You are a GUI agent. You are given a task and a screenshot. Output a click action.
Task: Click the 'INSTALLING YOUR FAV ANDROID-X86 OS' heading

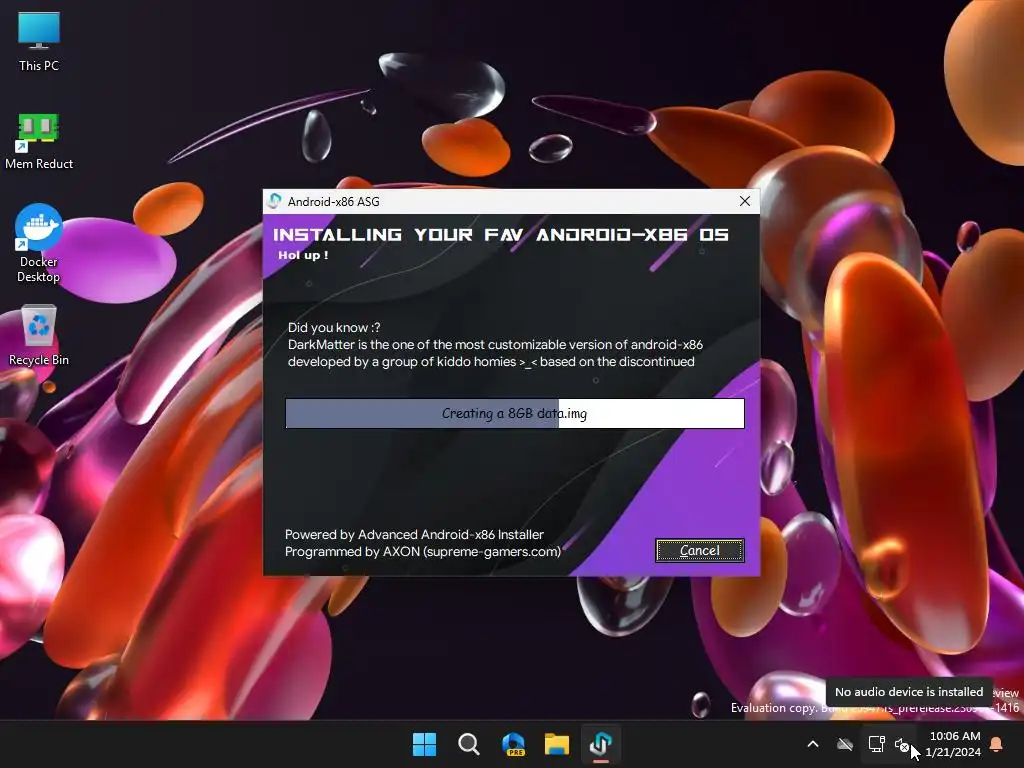tap(500, 234)
